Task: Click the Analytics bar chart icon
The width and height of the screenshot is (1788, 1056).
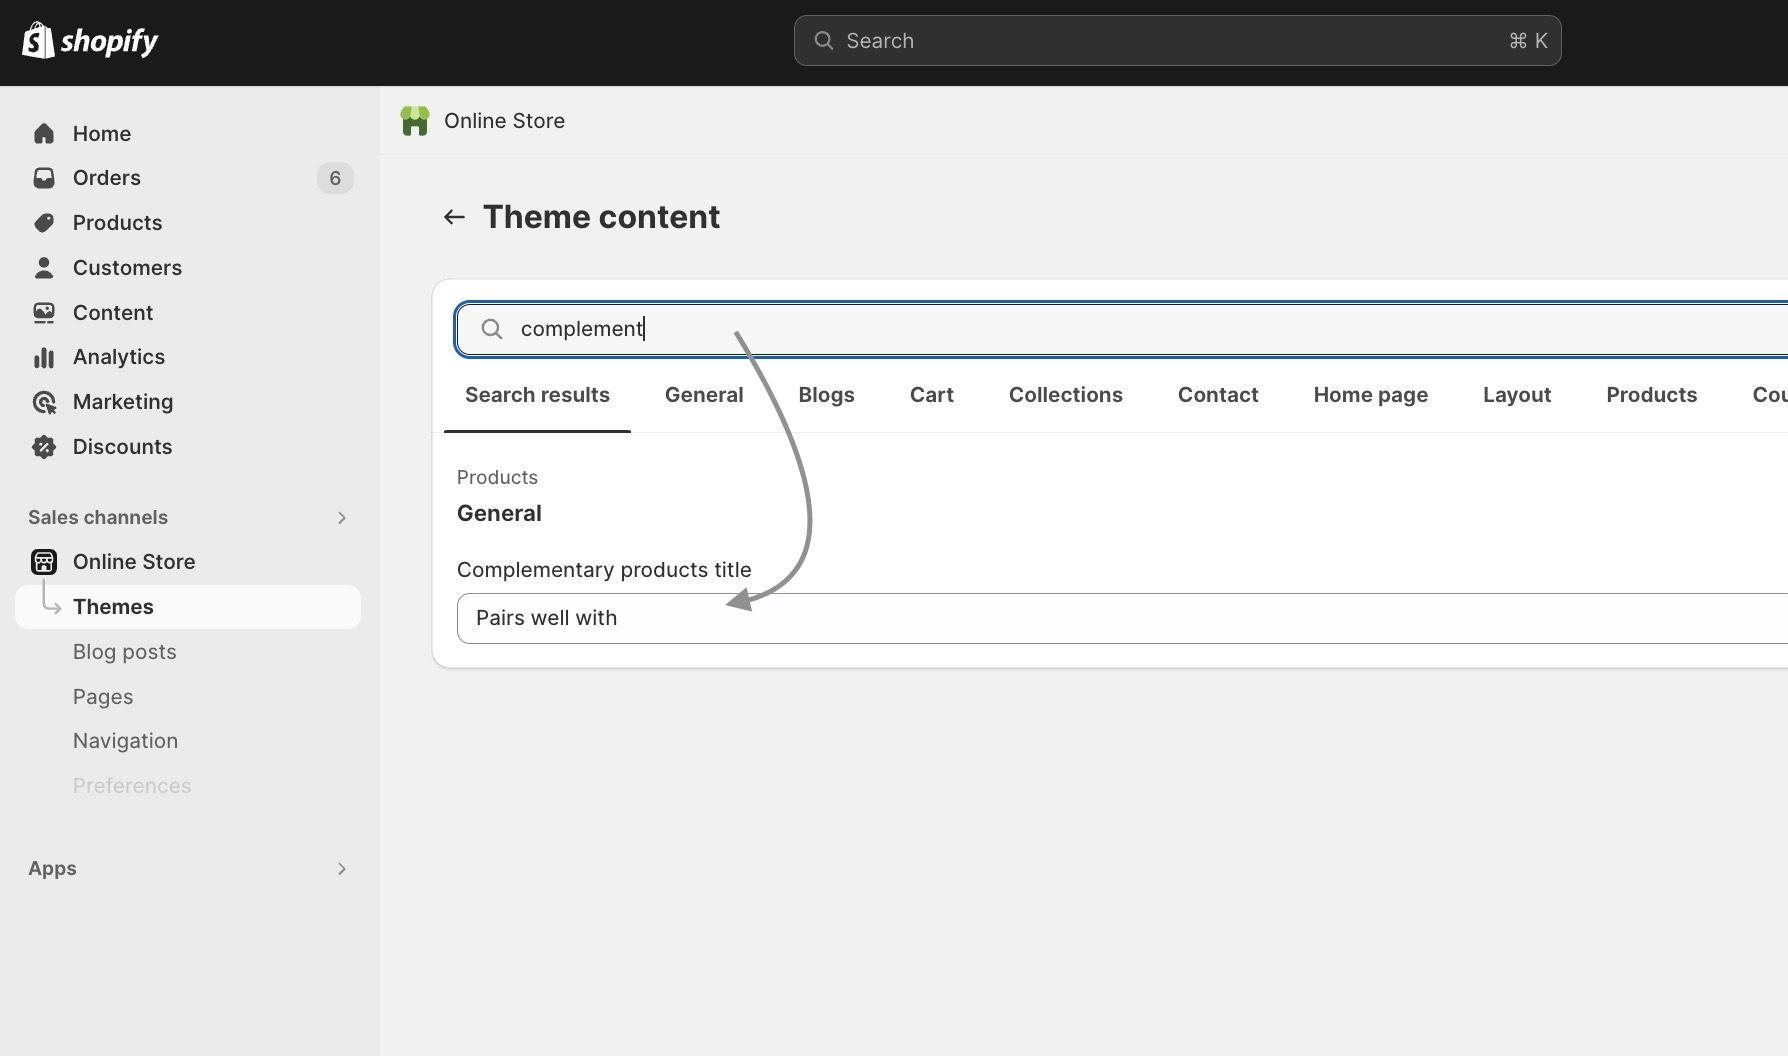Action: point(44,357)
